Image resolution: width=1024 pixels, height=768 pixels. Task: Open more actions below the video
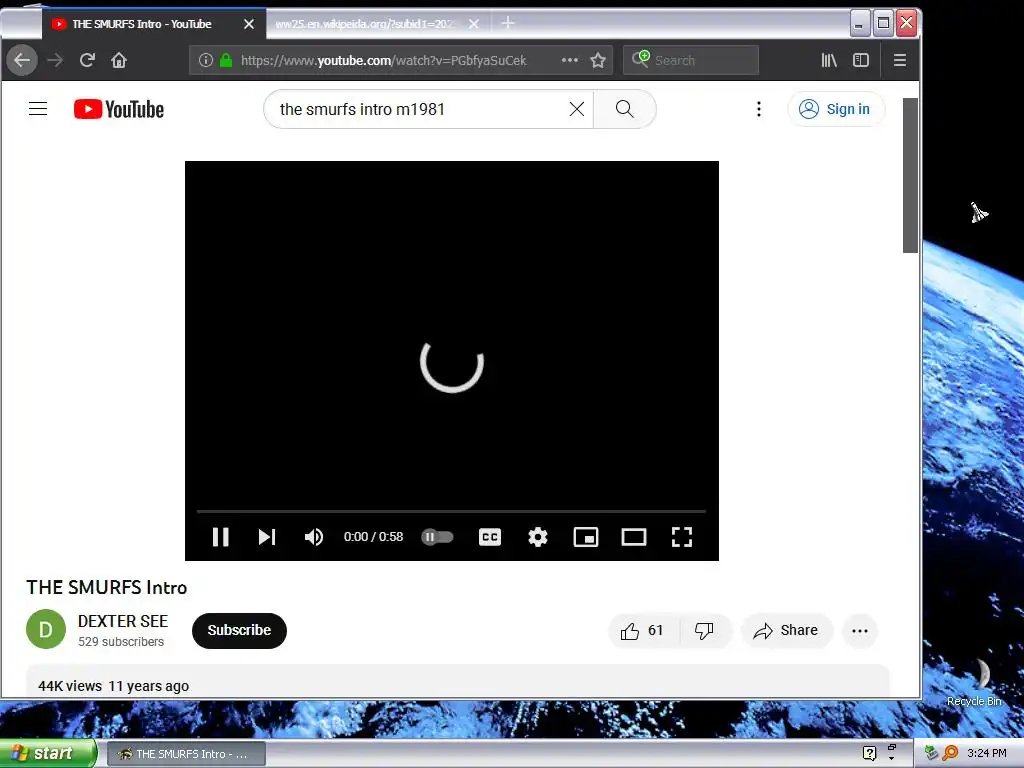pyautogui.click(x=859, y=630)
